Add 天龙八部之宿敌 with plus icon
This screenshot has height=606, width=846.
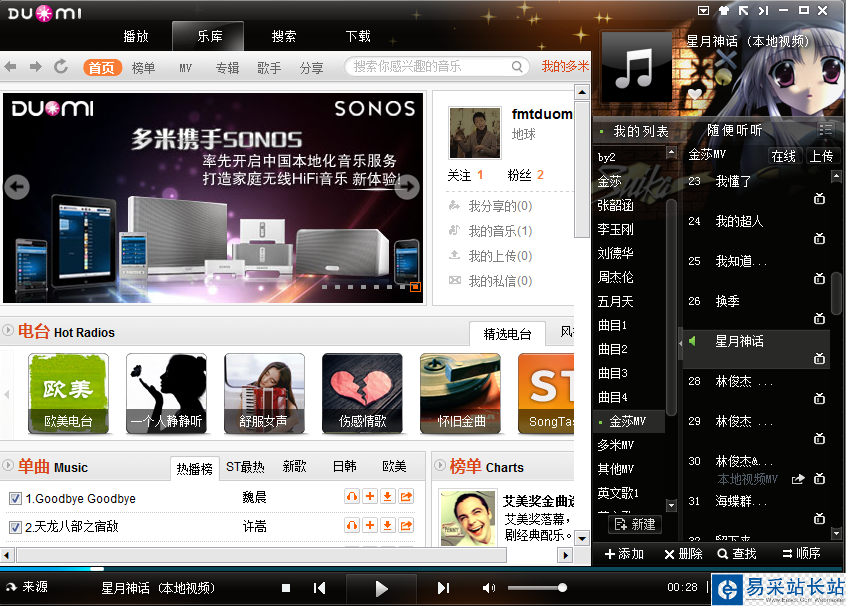(x=370, y=525)
